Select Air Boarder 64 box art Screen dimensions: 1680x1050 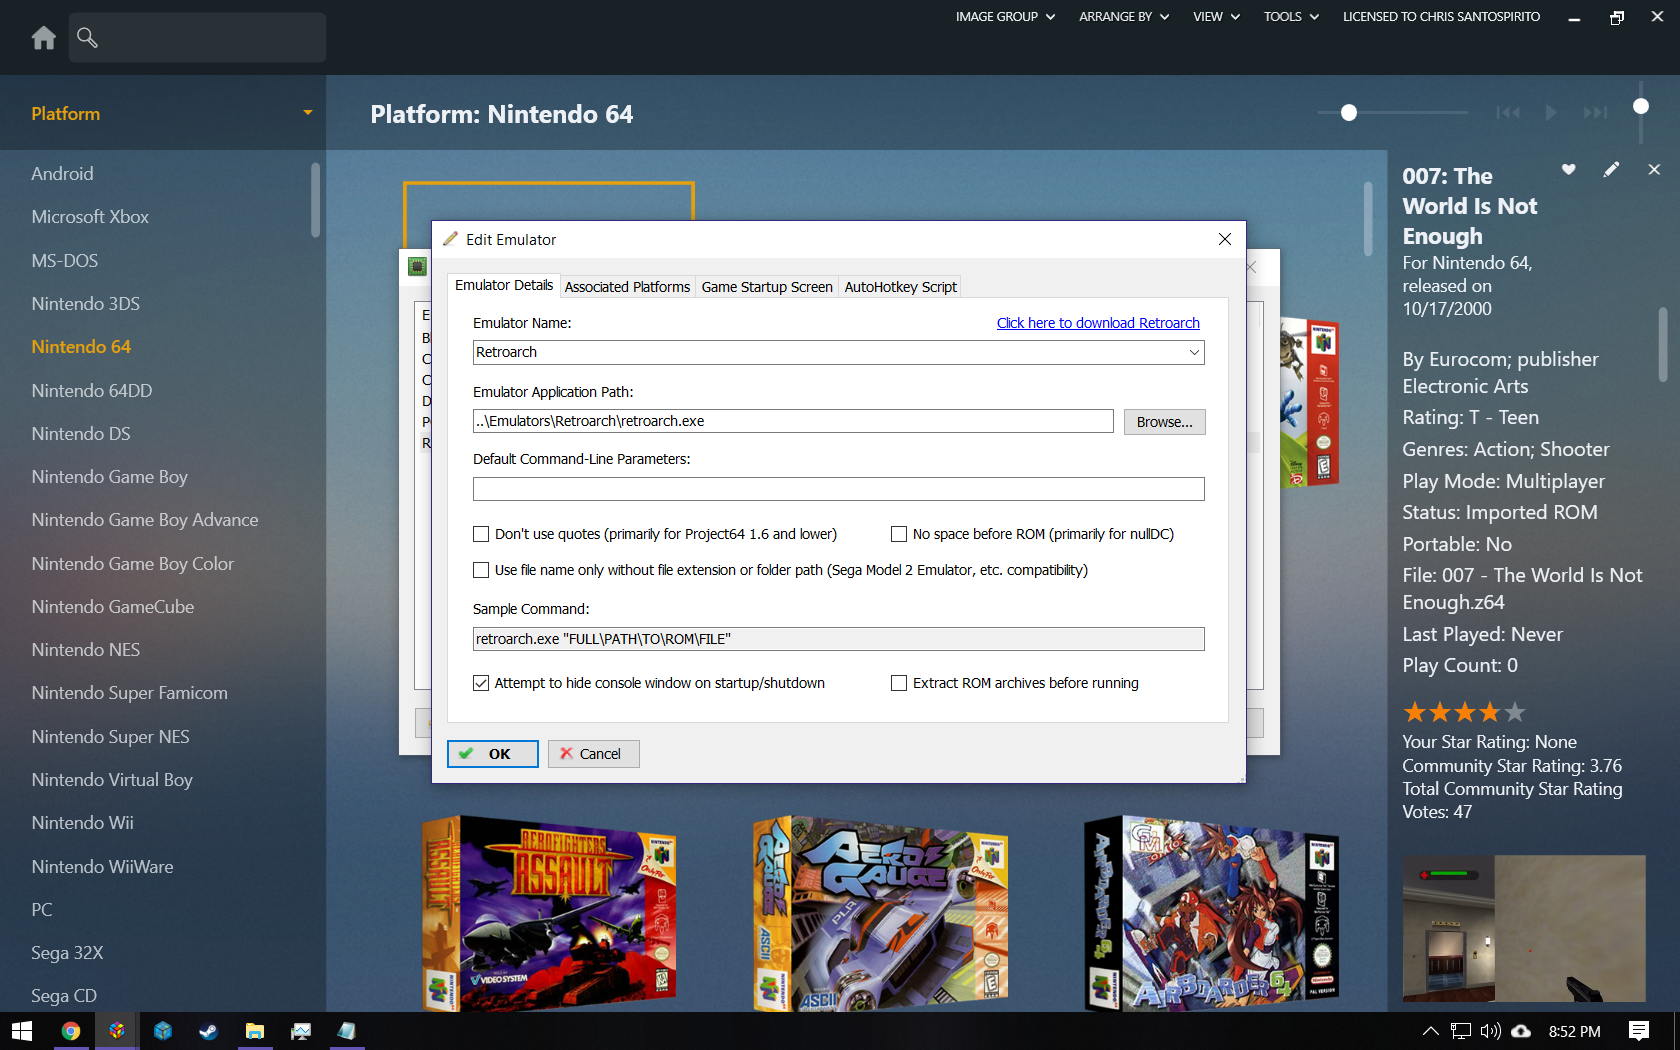click(1211, 913)
